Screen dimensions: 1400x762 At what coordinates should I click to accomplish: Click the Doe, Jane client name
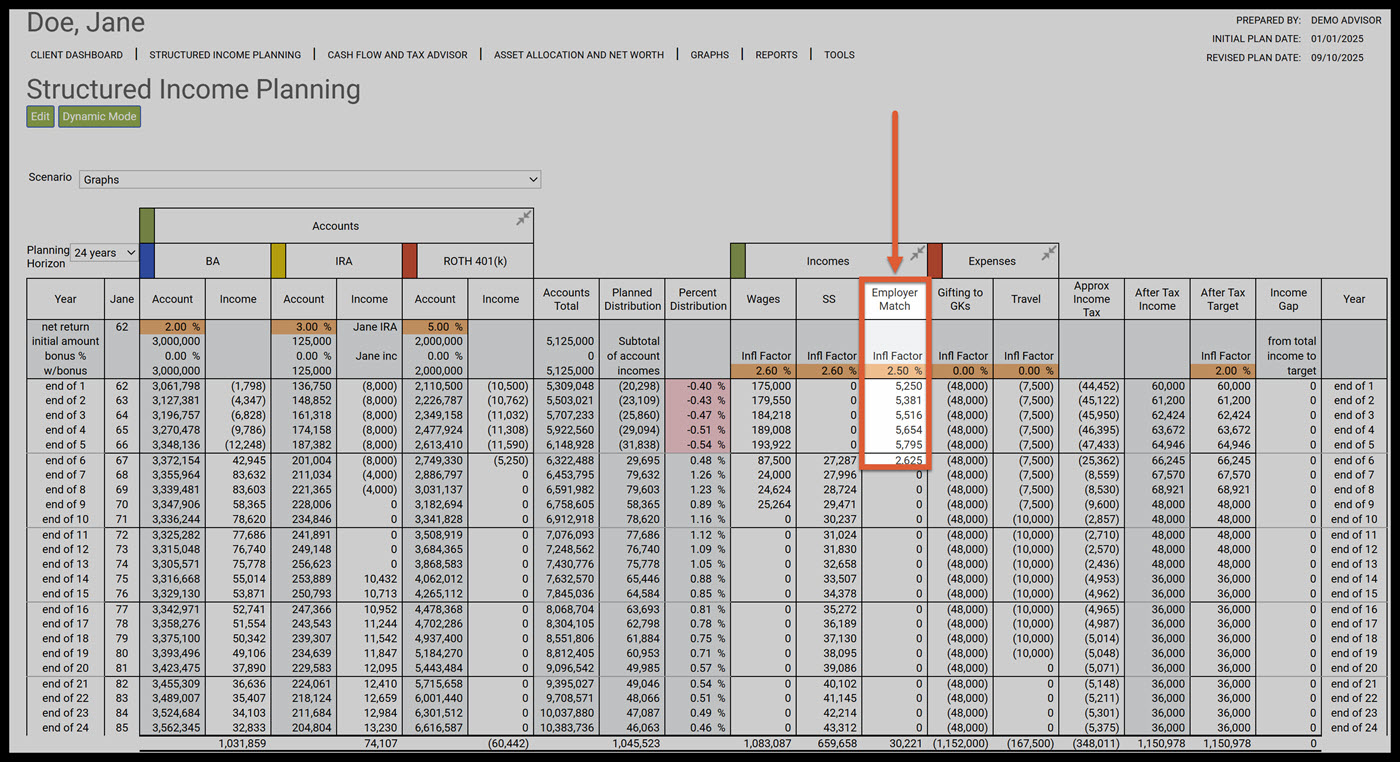coord(86,23)
